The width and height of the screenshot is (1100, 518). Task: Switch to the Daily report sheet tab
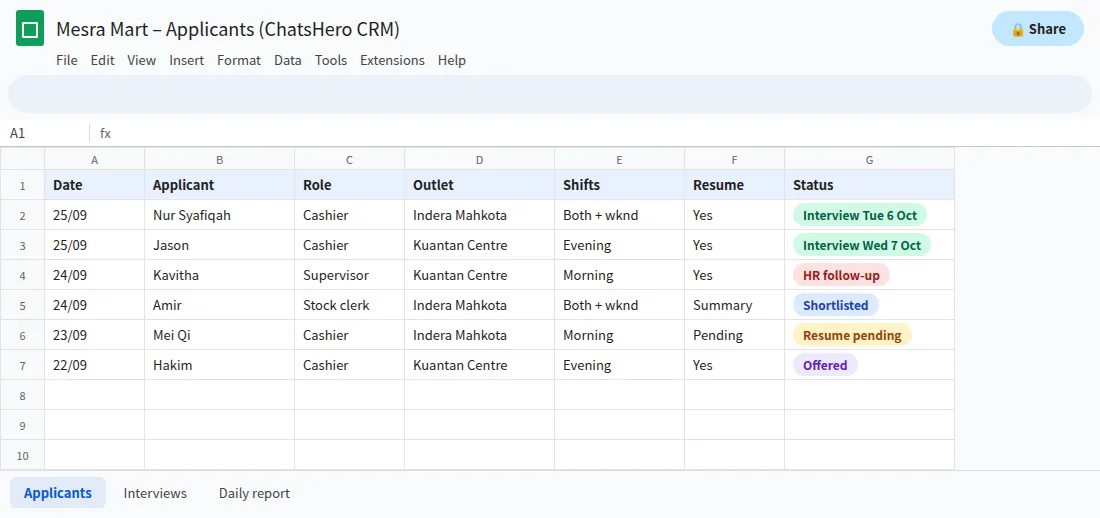pos(254,493)
